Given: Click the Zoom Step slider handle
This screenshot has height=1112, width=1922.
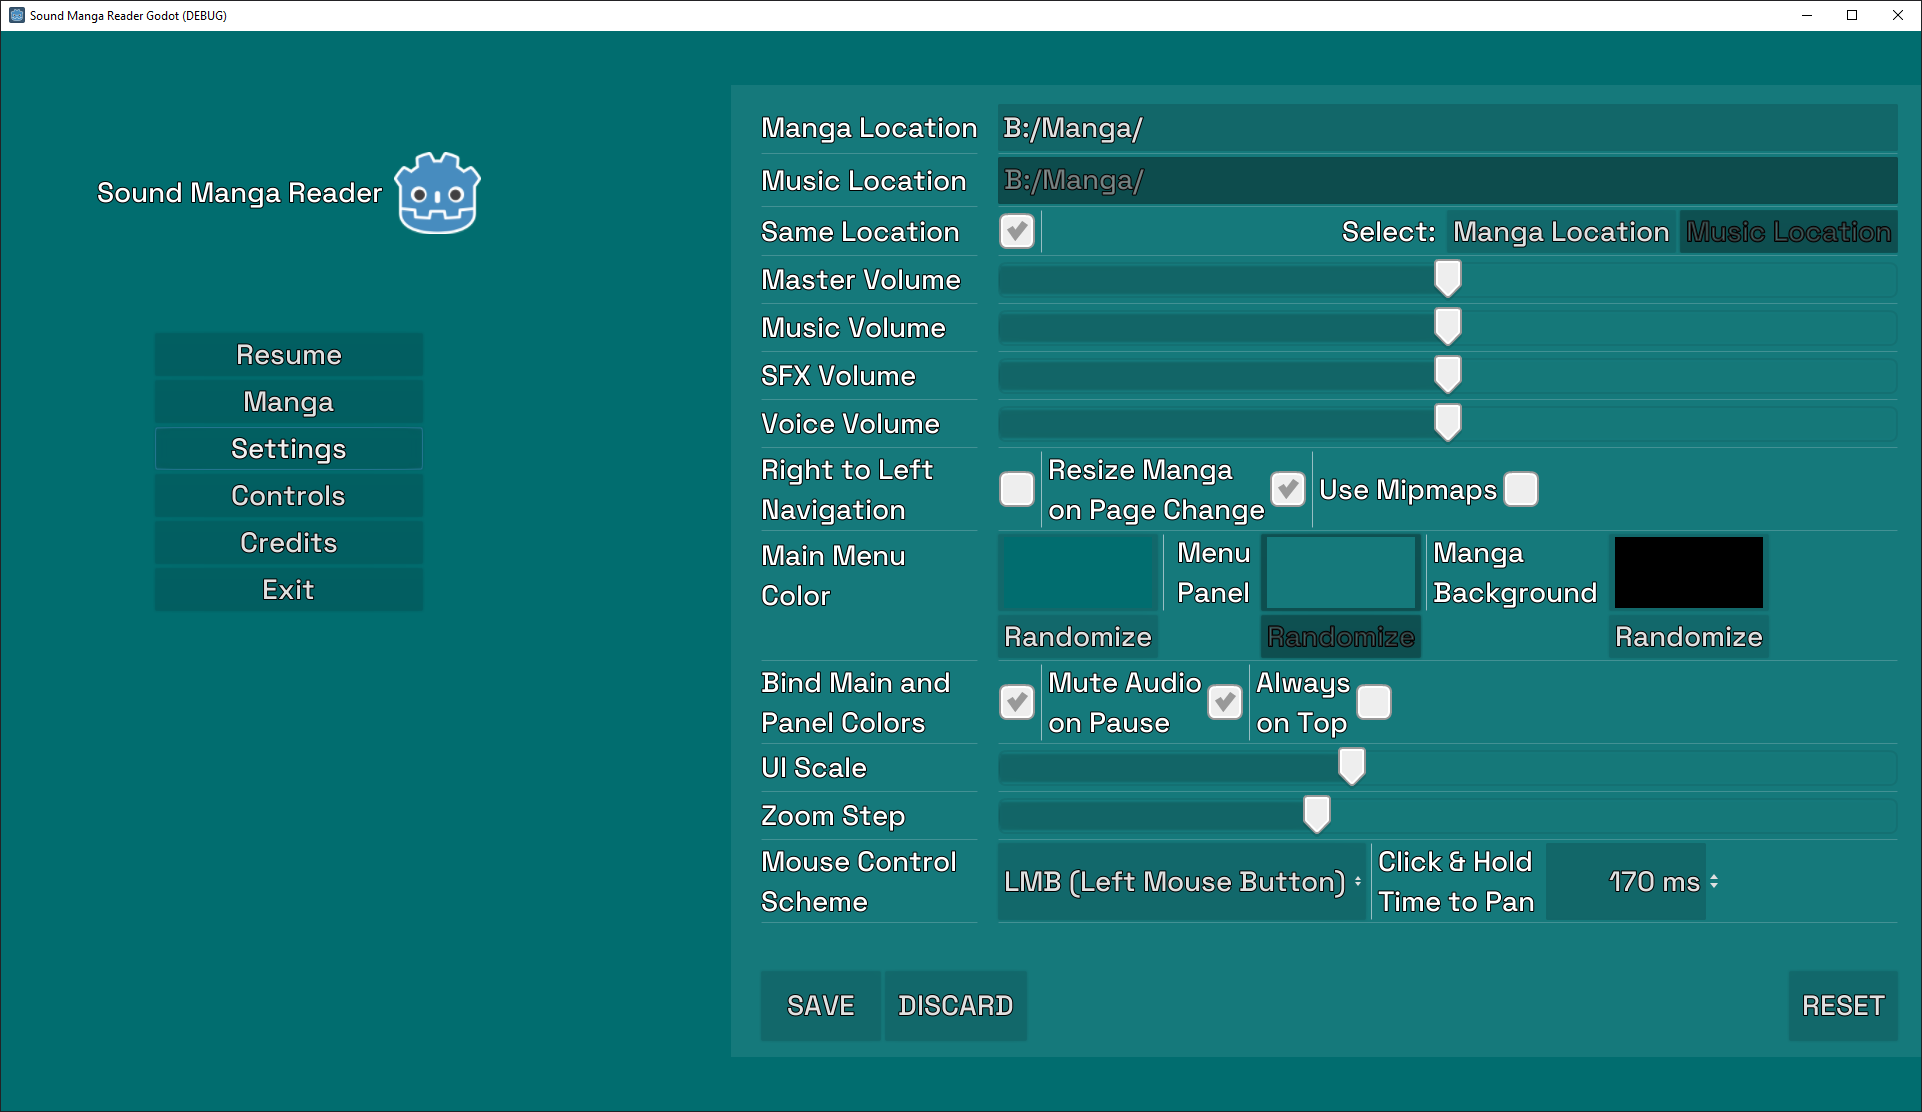Looking at the screenshot, I should [x=1317, y=815].
